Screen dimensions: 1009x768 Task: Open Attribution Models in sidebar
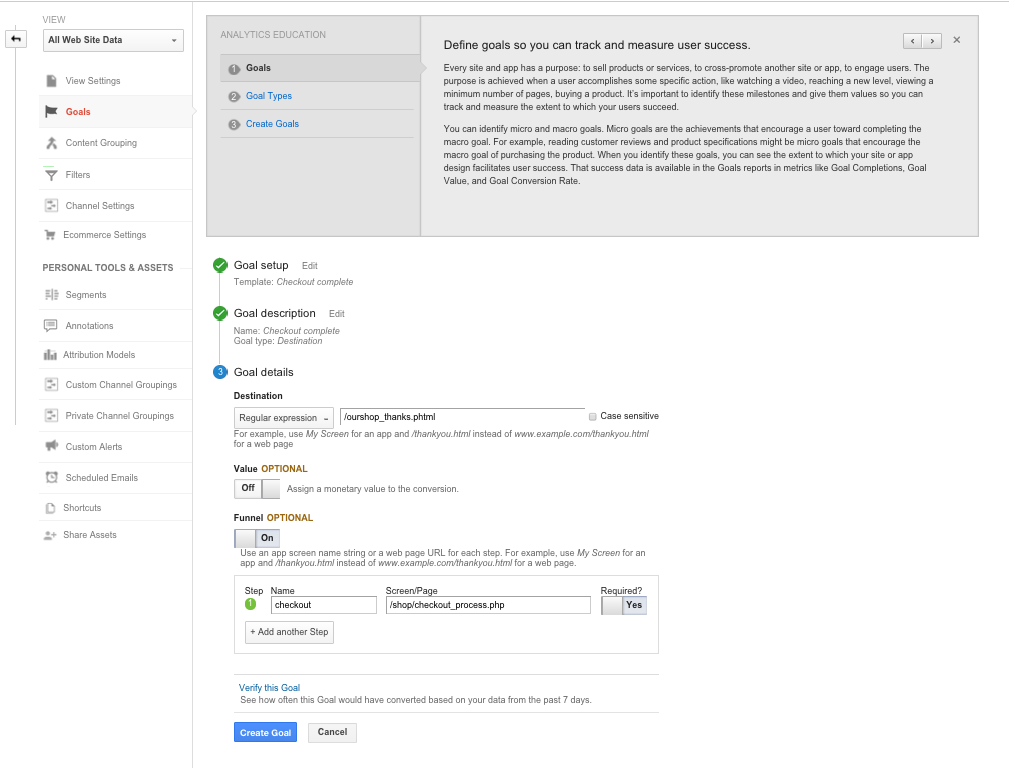point(99,355)
